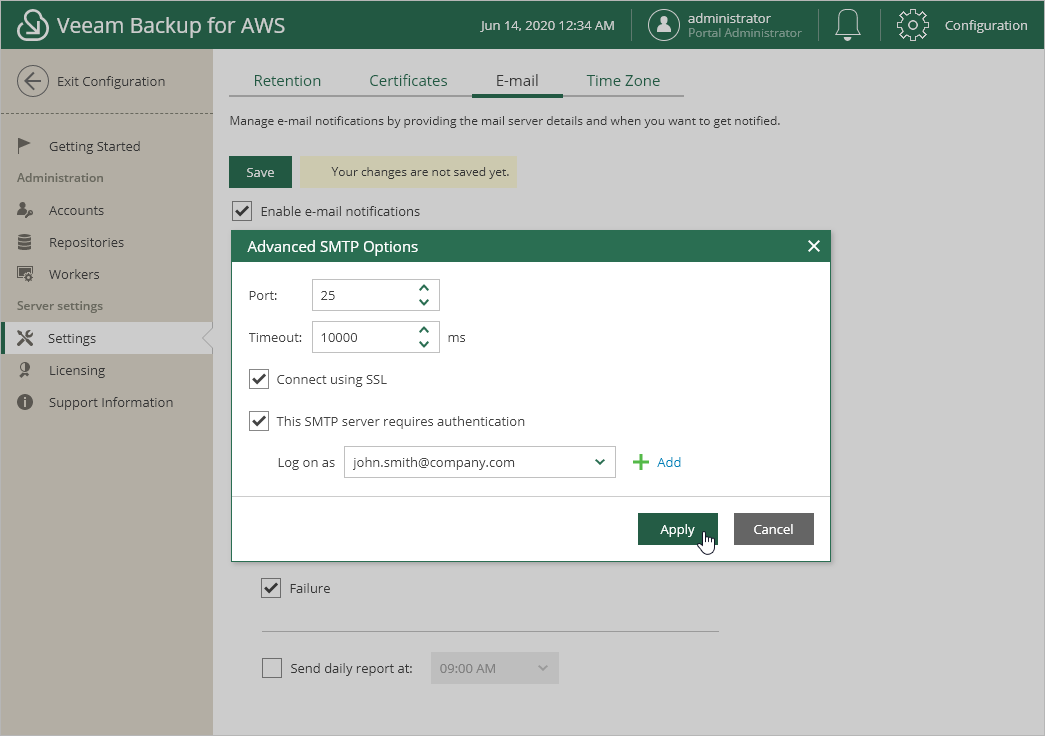Click the Cancel button

[x=774, y=529]
